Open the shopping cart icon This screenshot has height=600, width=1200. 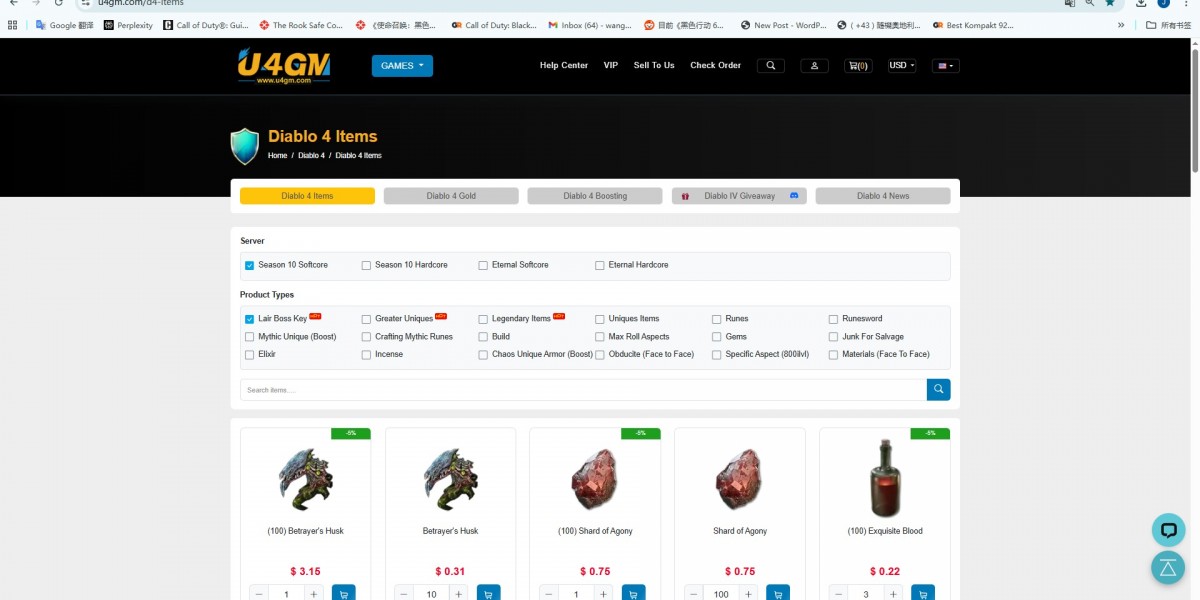point(858,66)
